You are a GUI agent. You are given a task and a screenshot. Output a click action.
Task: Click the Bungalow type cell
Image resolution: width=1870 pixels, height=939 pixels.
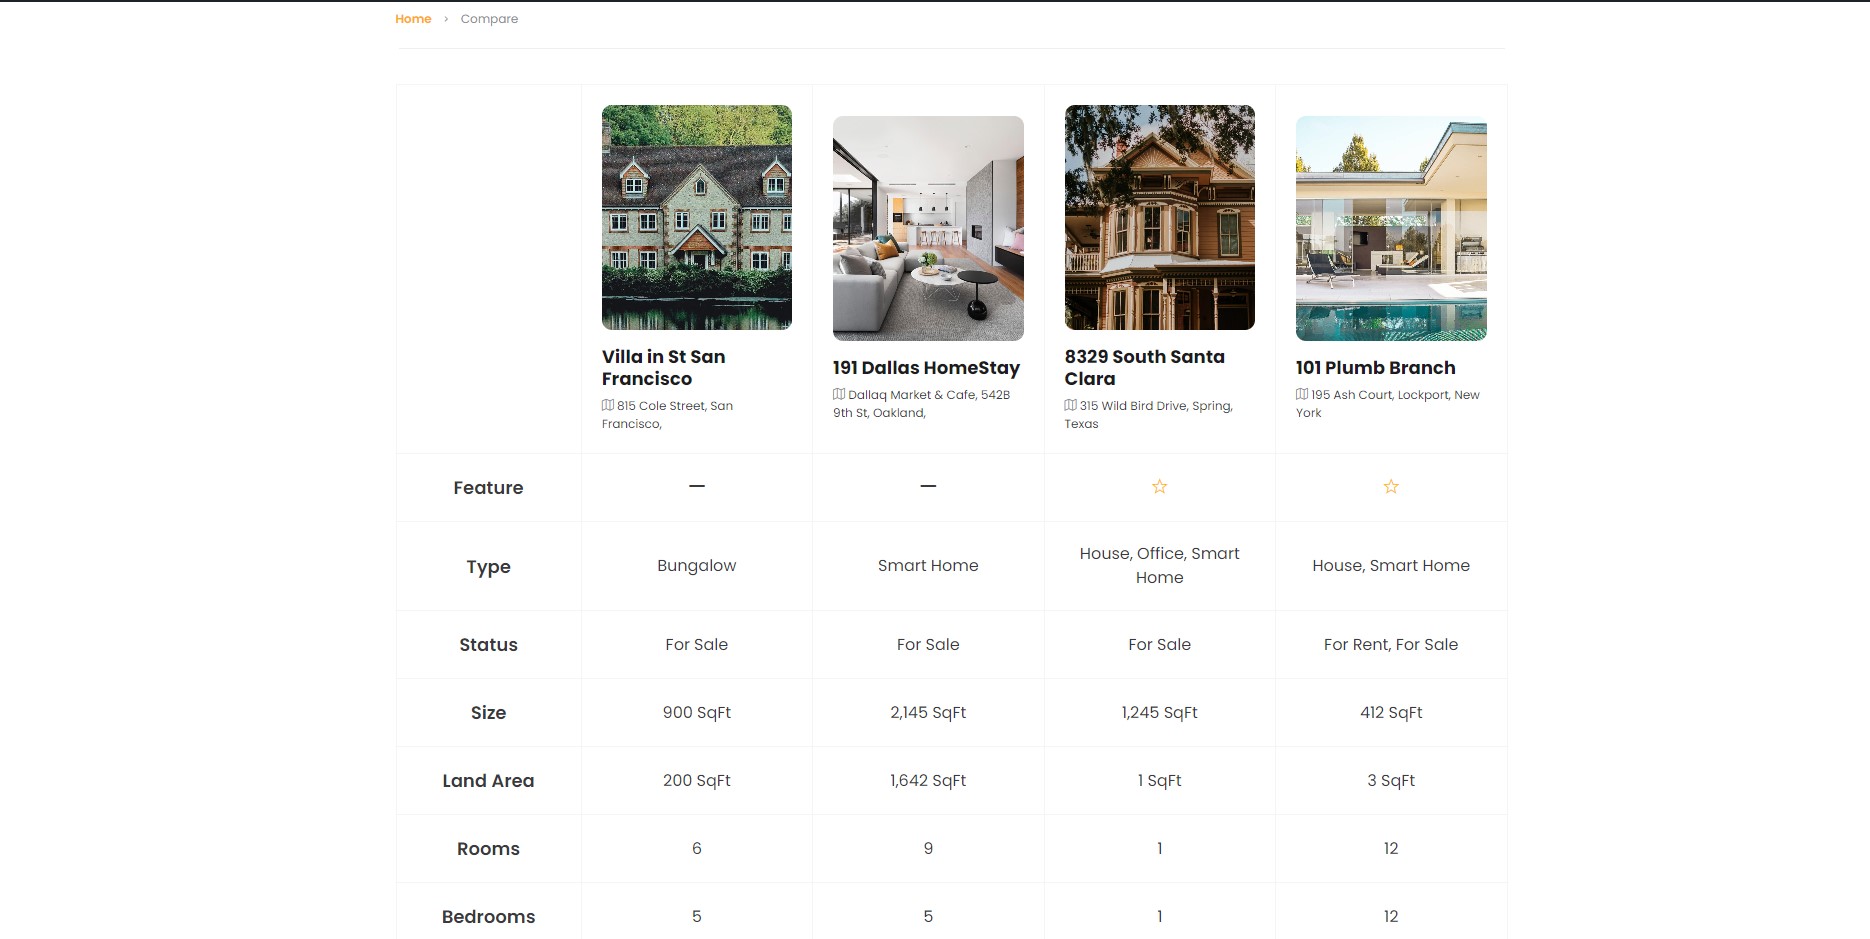(697, 566)
